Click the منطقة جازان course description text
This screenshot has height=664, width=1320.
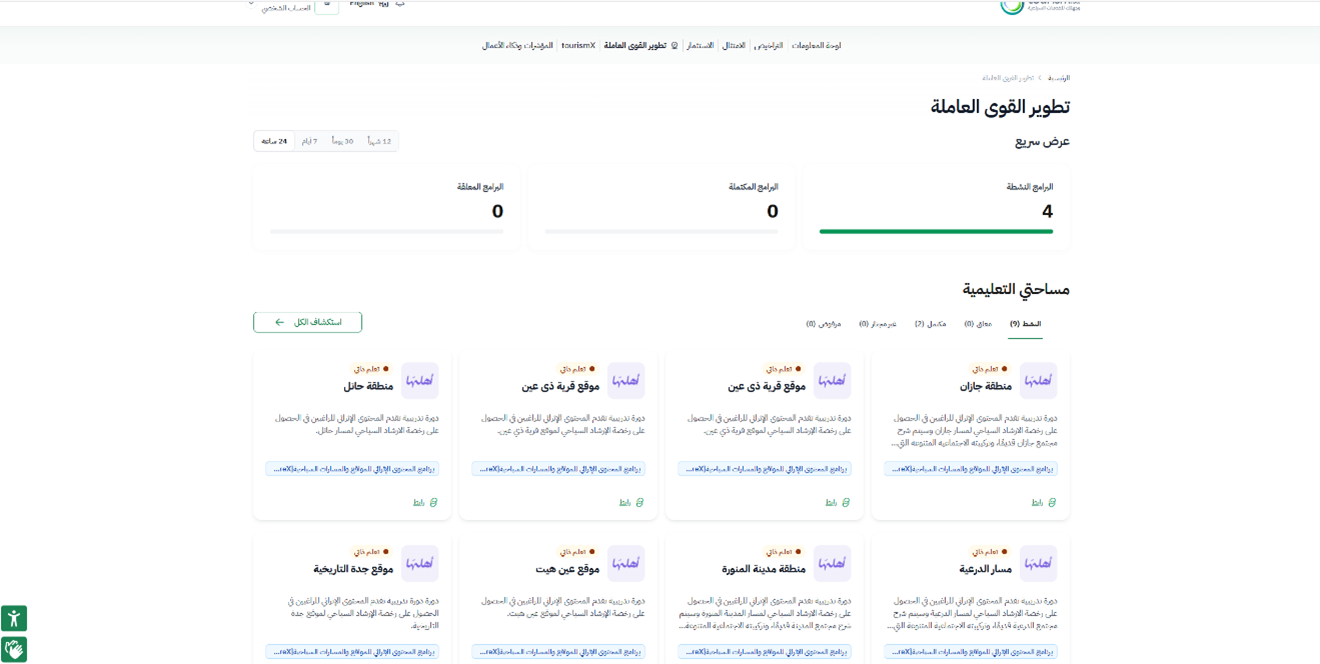974,430
